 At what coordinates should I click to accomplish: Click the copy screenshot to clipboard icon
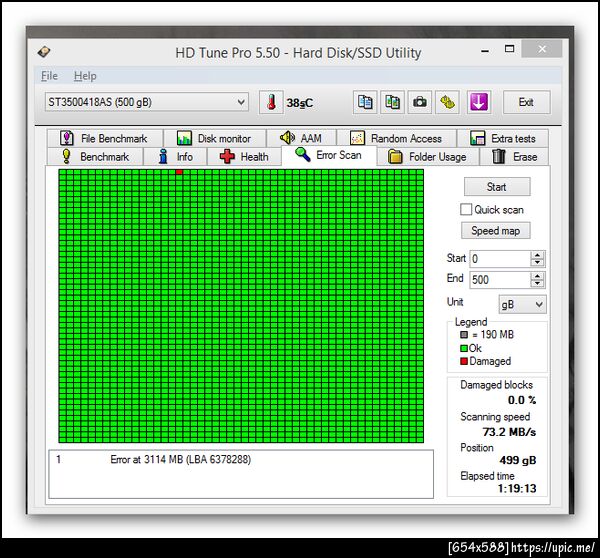pyautogui.click(x=392, y=102)
